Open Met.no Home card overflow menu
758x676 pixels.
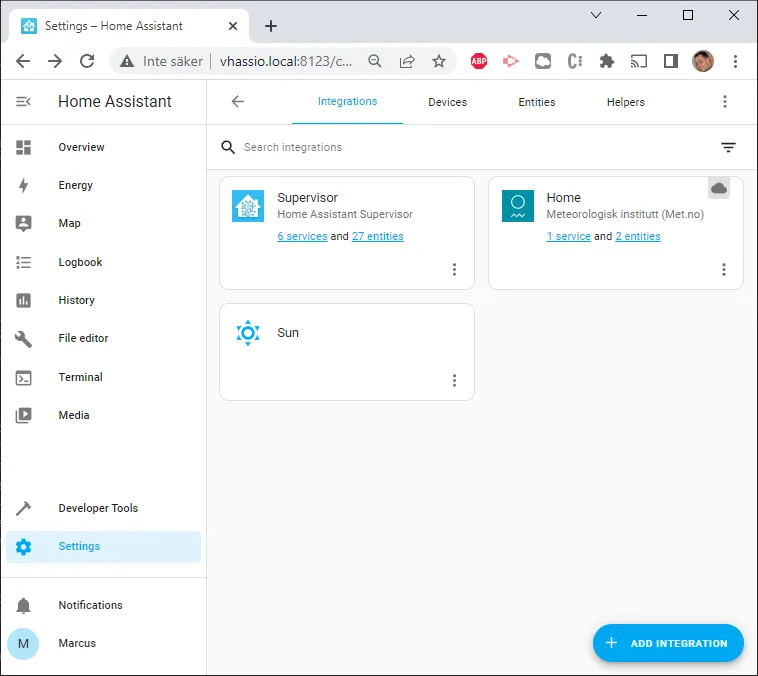click(724, 269)
